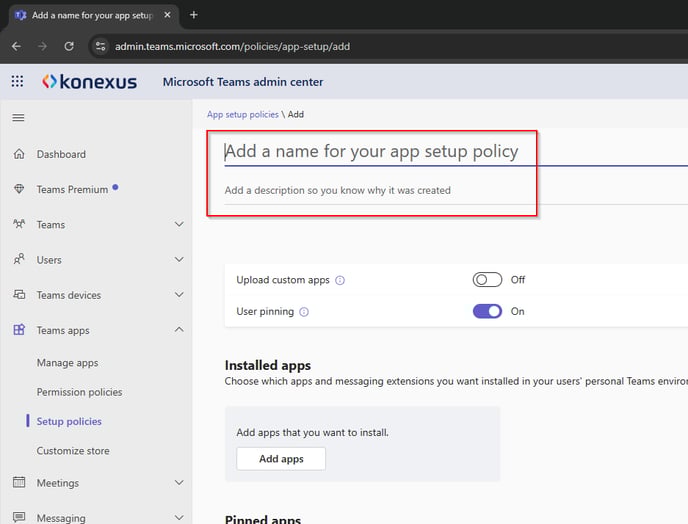Open info icon beside User pinning

click(x=304, y=312)
